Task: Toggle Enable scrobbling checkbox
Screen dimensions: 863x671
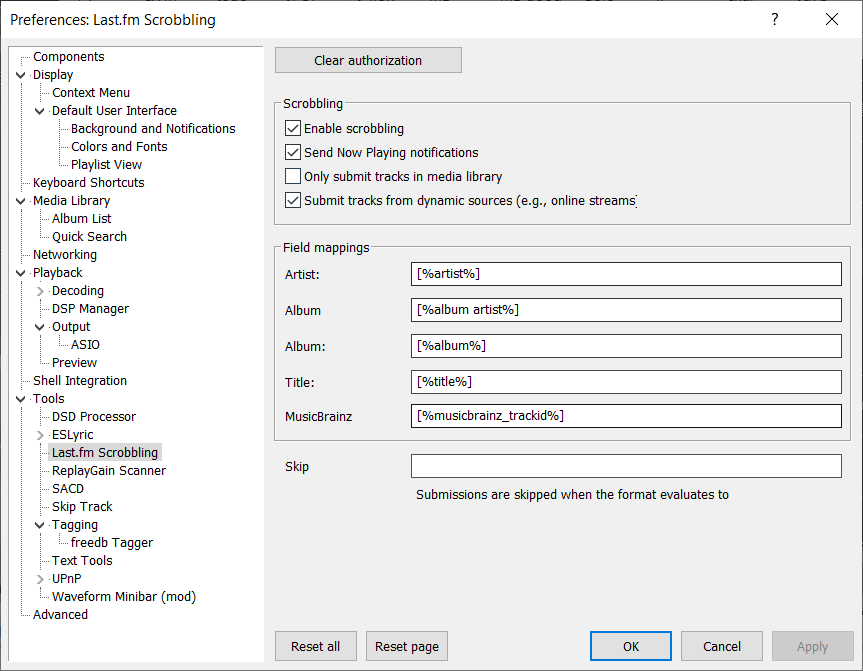Action: (293, 128)
